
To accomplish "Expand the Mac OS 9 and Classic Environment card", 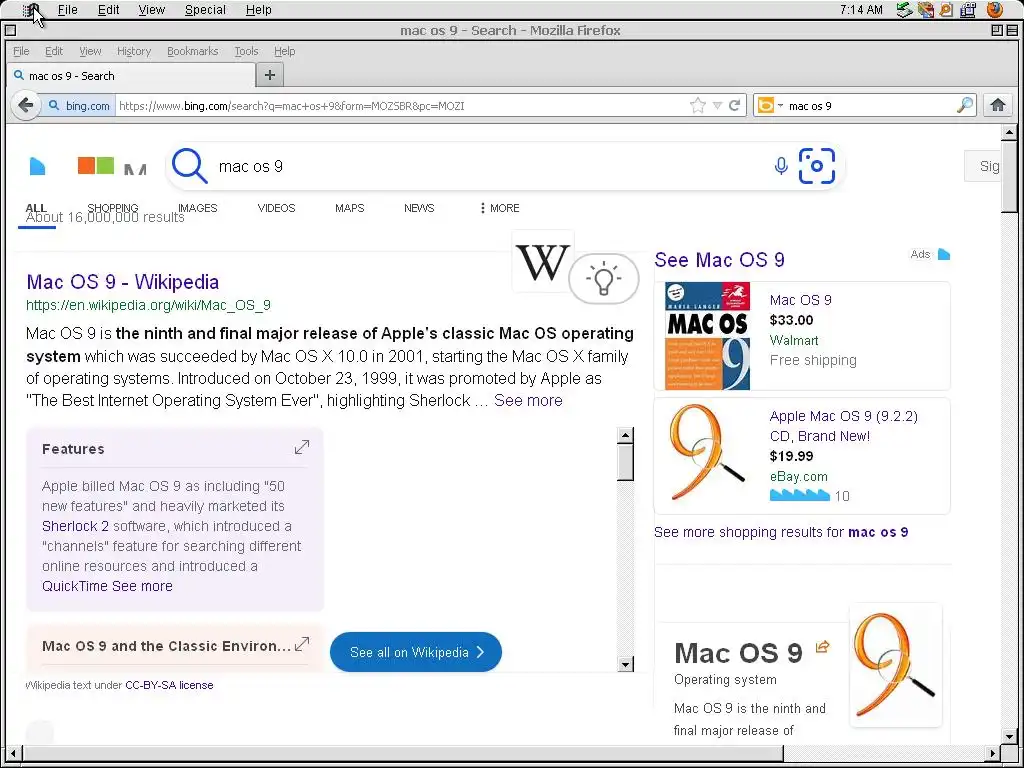I will pos(302,645).
